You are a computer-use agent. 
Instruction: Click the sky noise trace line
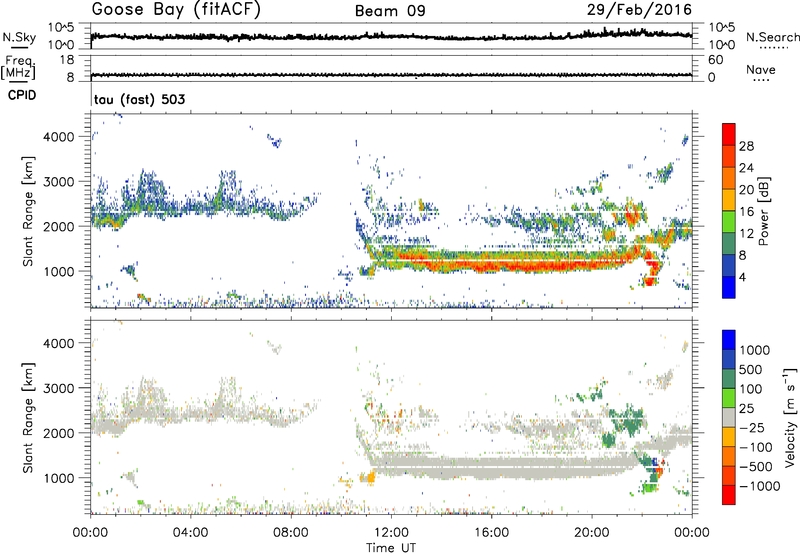391,36
